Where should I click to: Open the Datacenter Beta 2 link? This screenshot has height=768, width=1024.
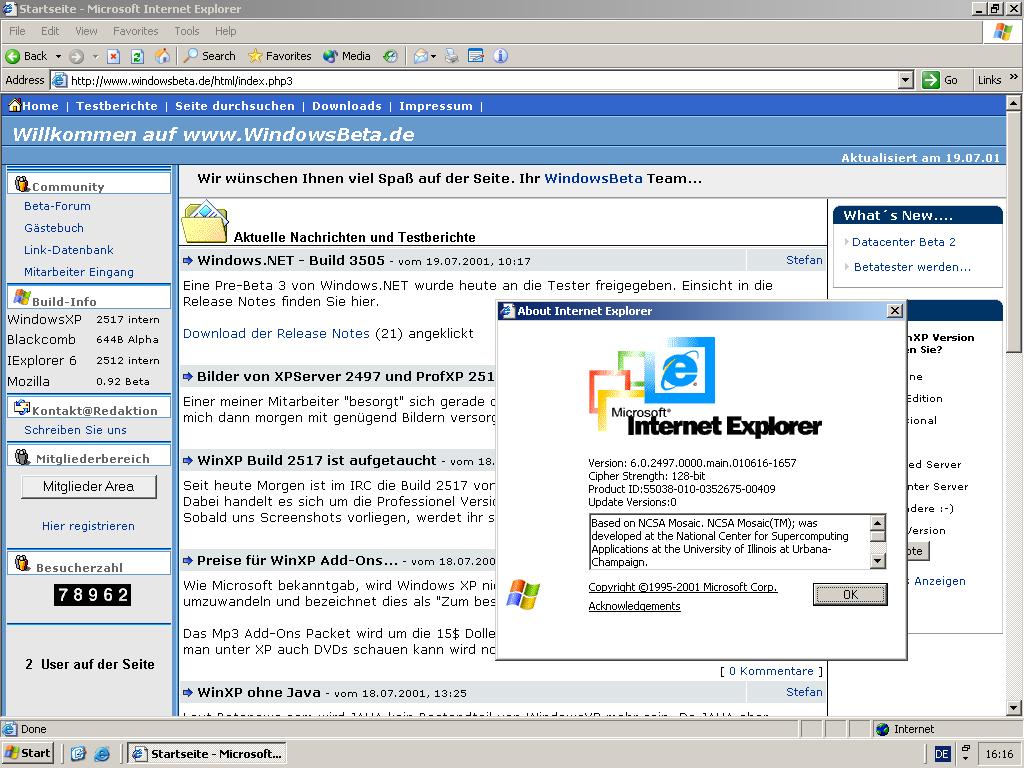pyautogui.click(x=904, y=242)
